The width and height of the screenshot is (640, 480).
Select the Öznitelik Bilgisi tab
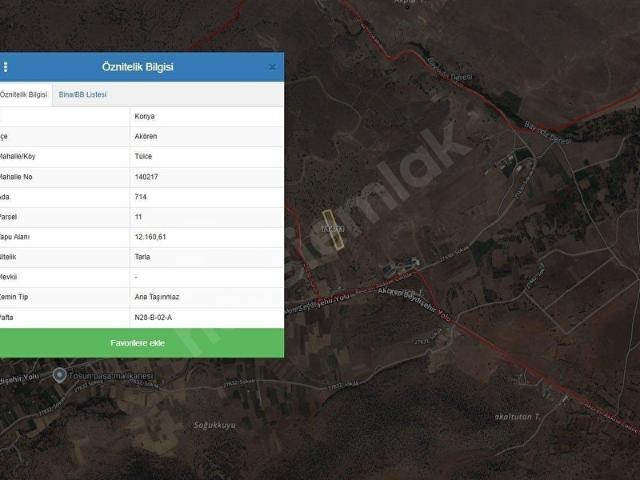[24, 94]
